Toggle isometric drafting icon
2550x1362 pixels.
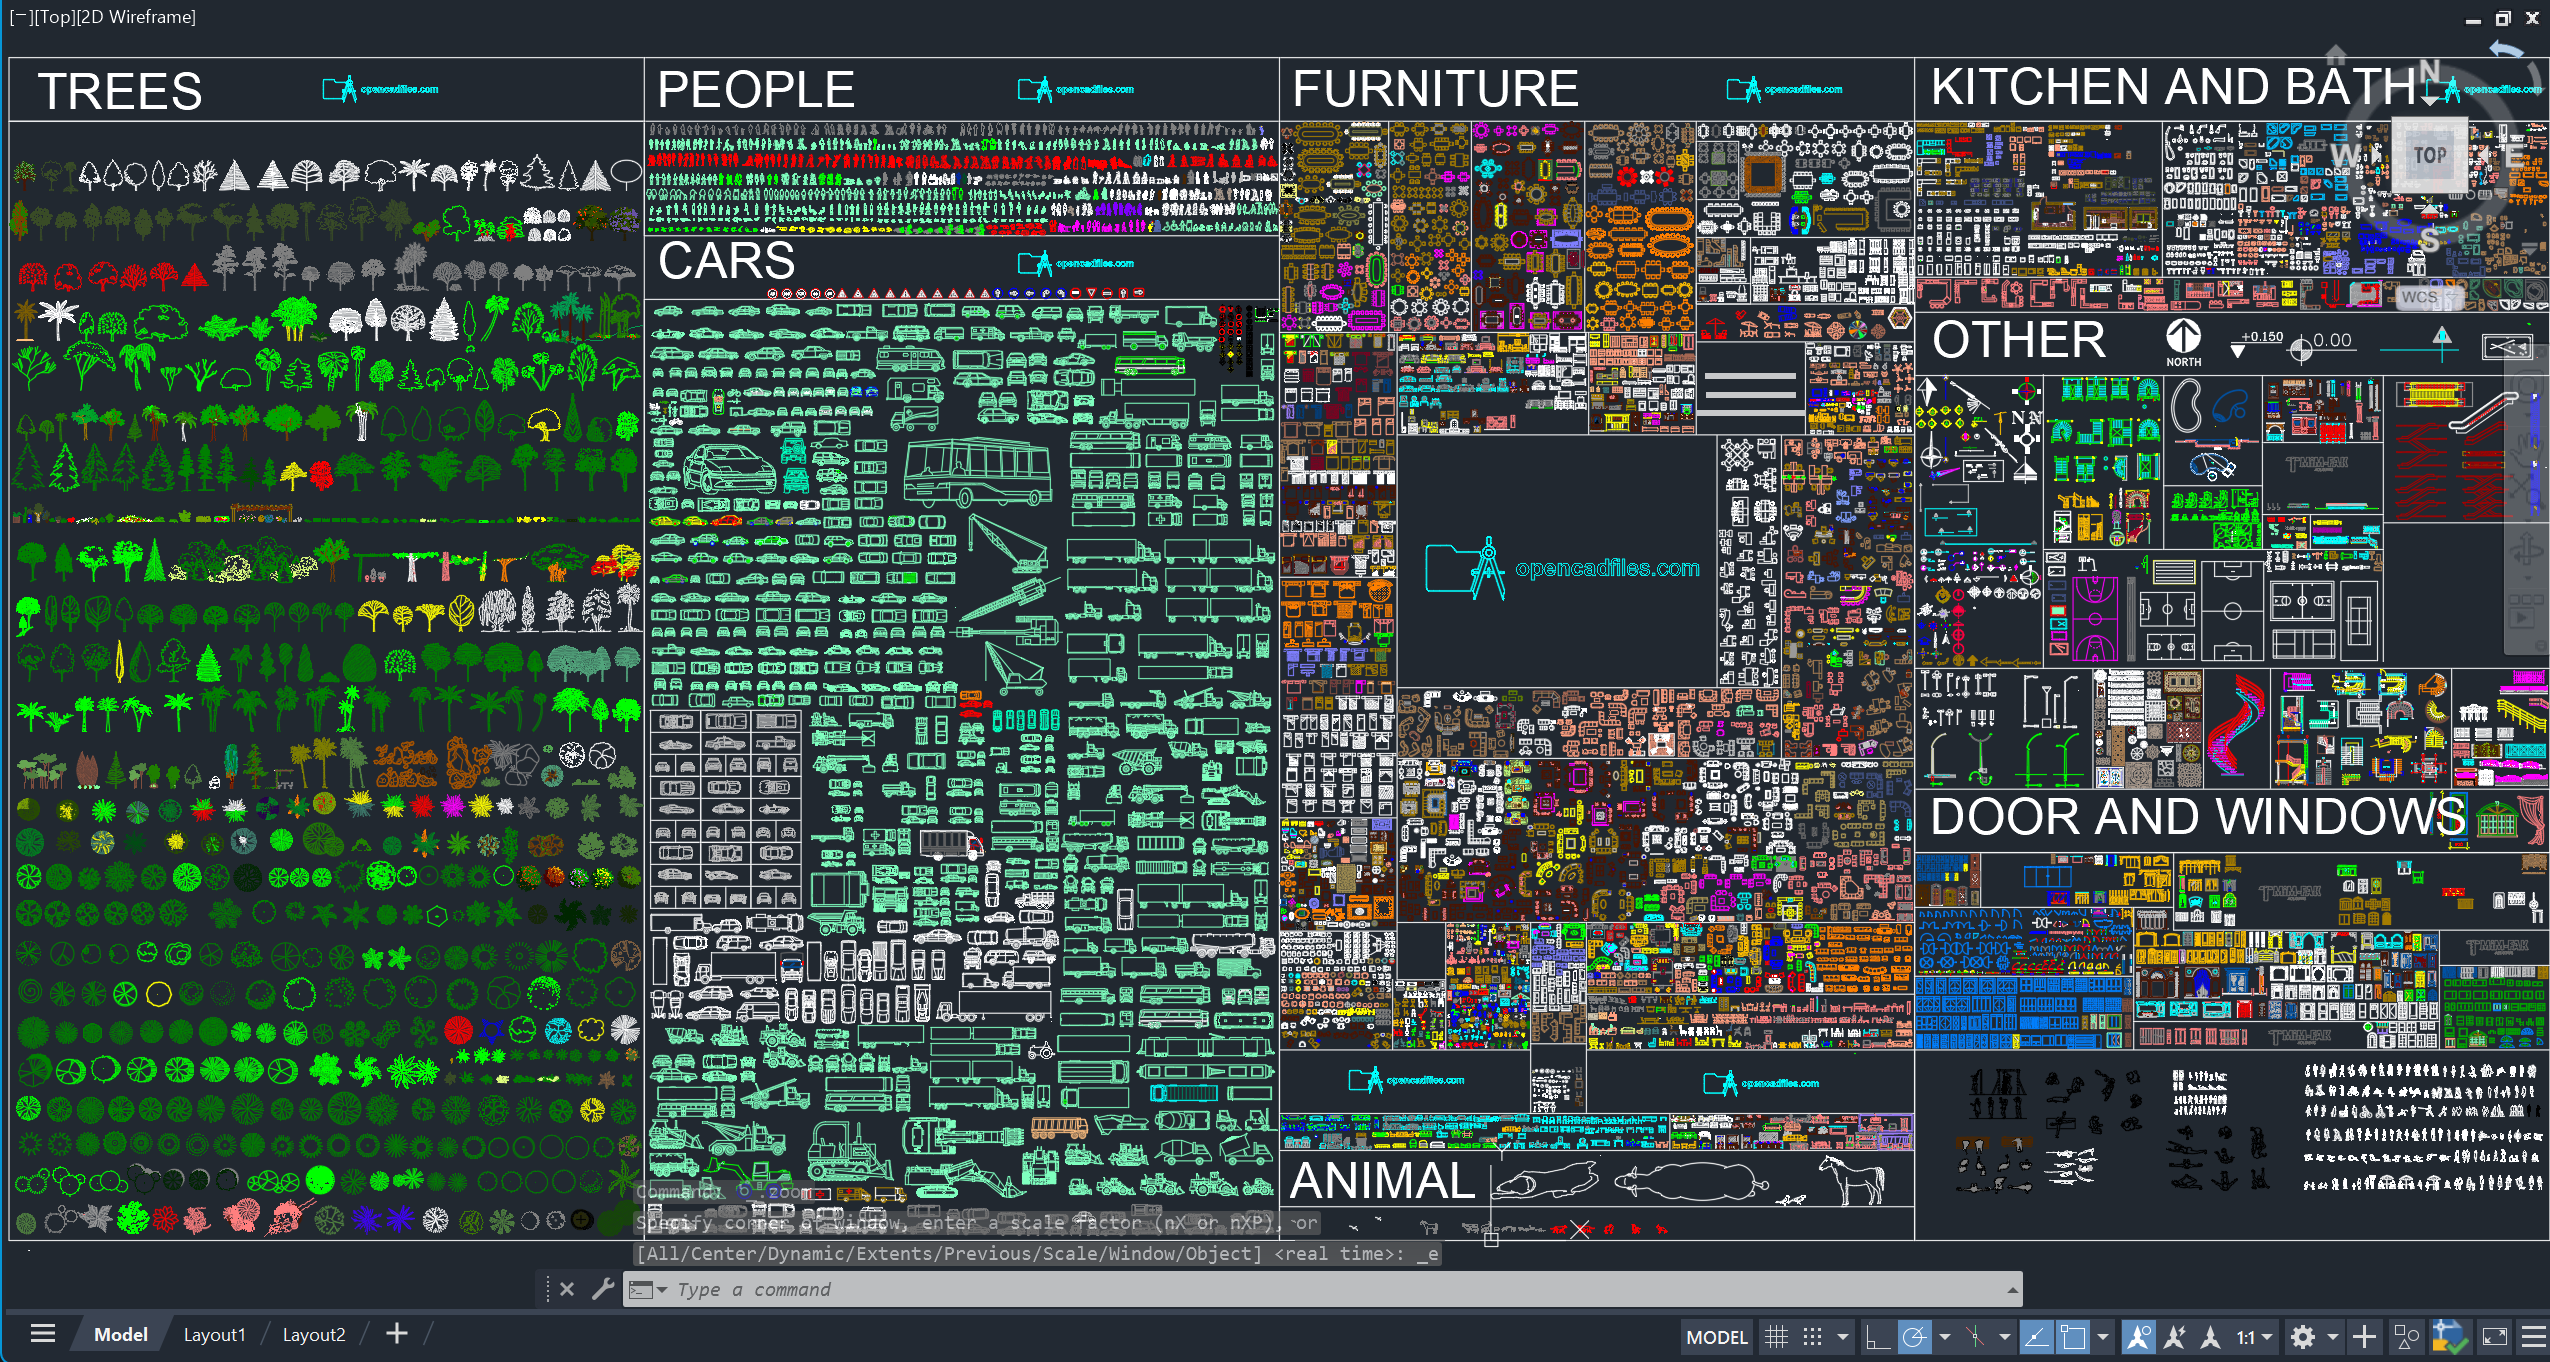pos(1975,1336)
